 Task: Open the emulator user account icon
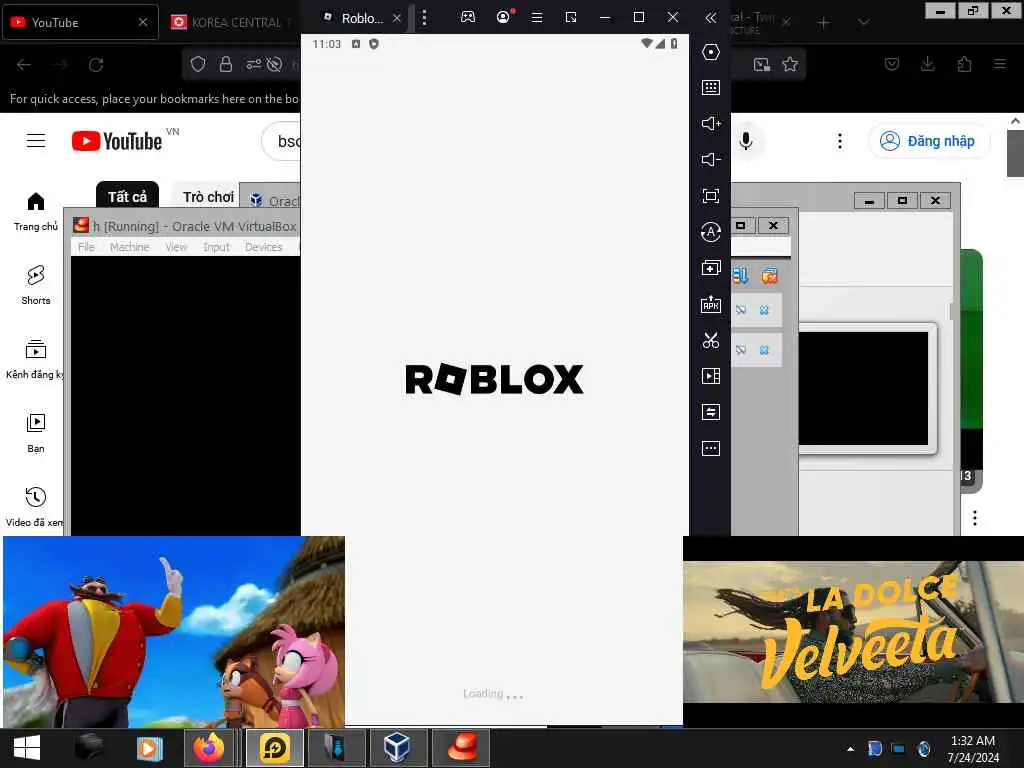coord(504,17)
